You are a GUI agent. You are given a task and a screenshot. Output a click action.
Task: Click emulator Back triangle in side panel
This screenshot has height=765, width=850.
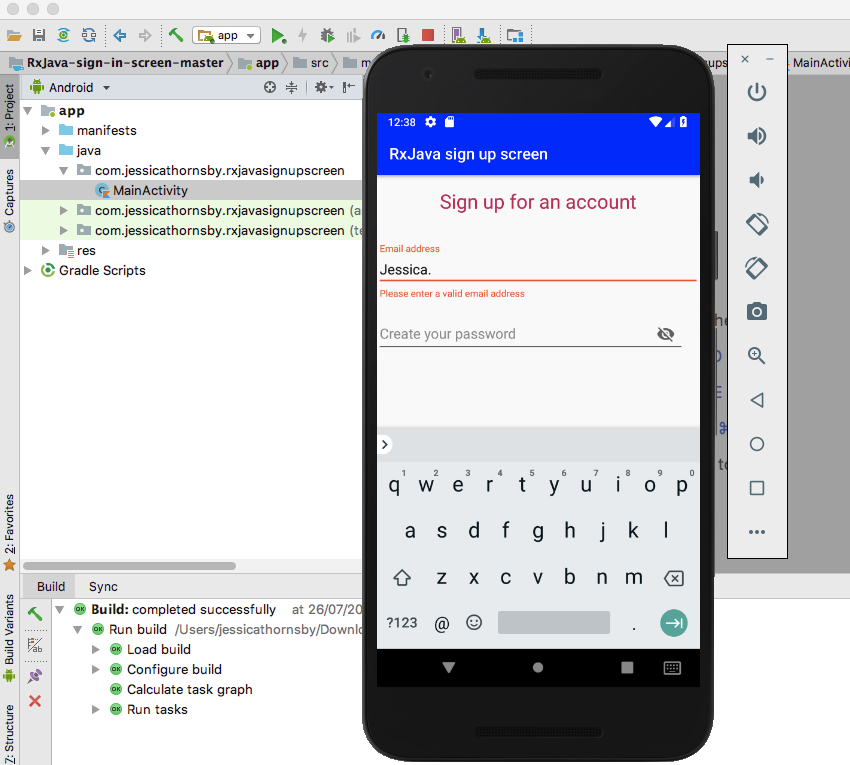coord(757,400)
